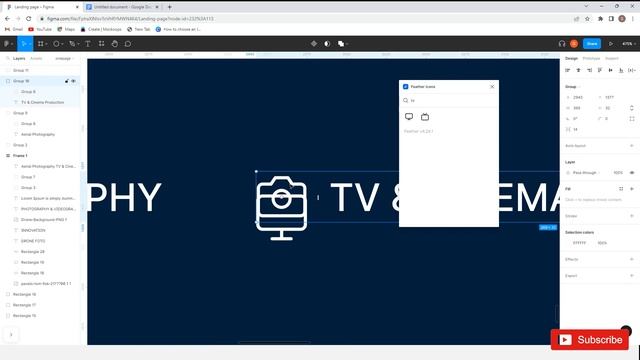Click the Boolean union icon
The width and height of the screenshot is (640, 360).
tap(341, 44)
